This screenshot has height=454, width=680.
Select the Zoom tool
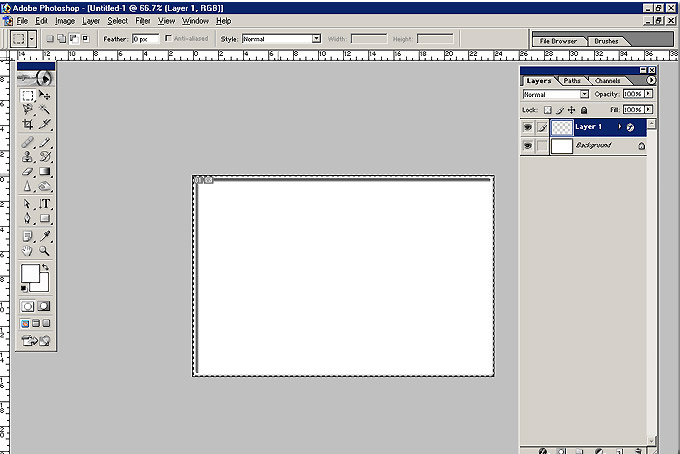click(x=45, y=251)
